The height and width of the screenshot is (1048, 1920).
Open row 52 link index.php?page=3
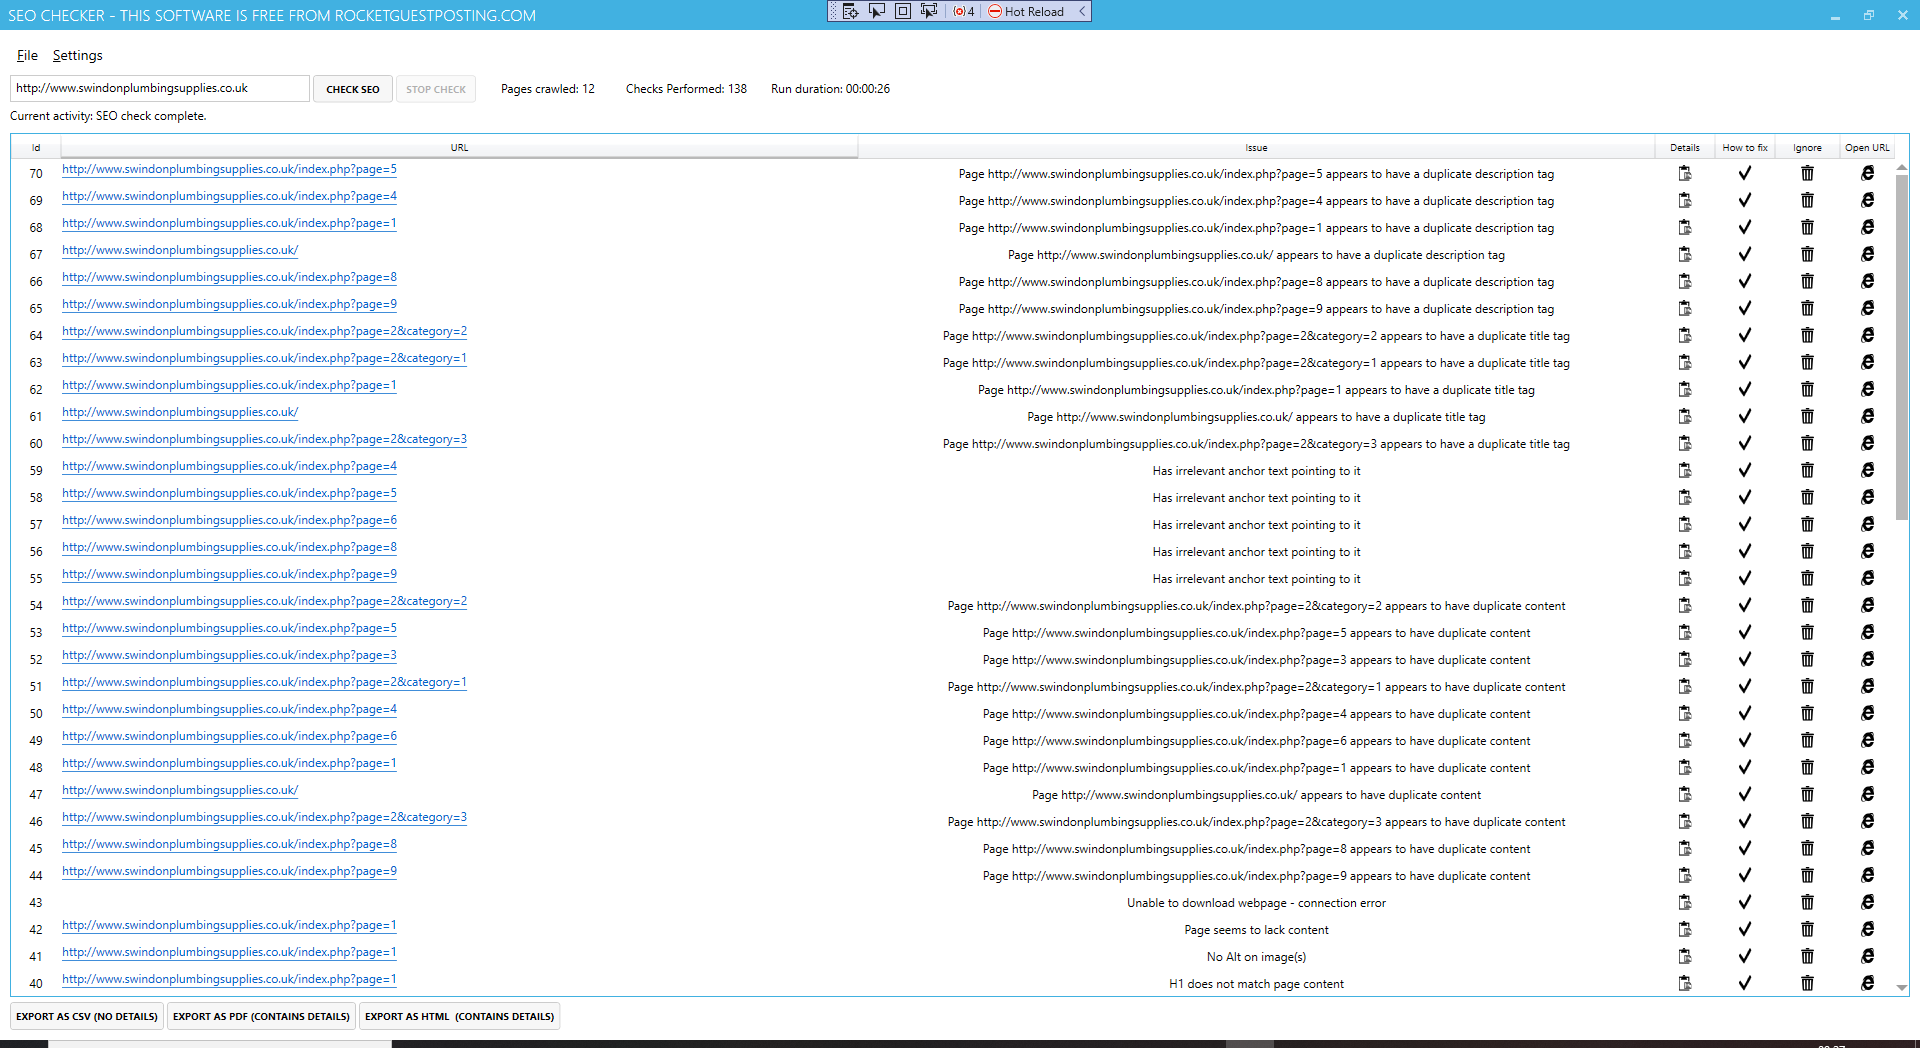pyautogui.click(x=229, y=655)
